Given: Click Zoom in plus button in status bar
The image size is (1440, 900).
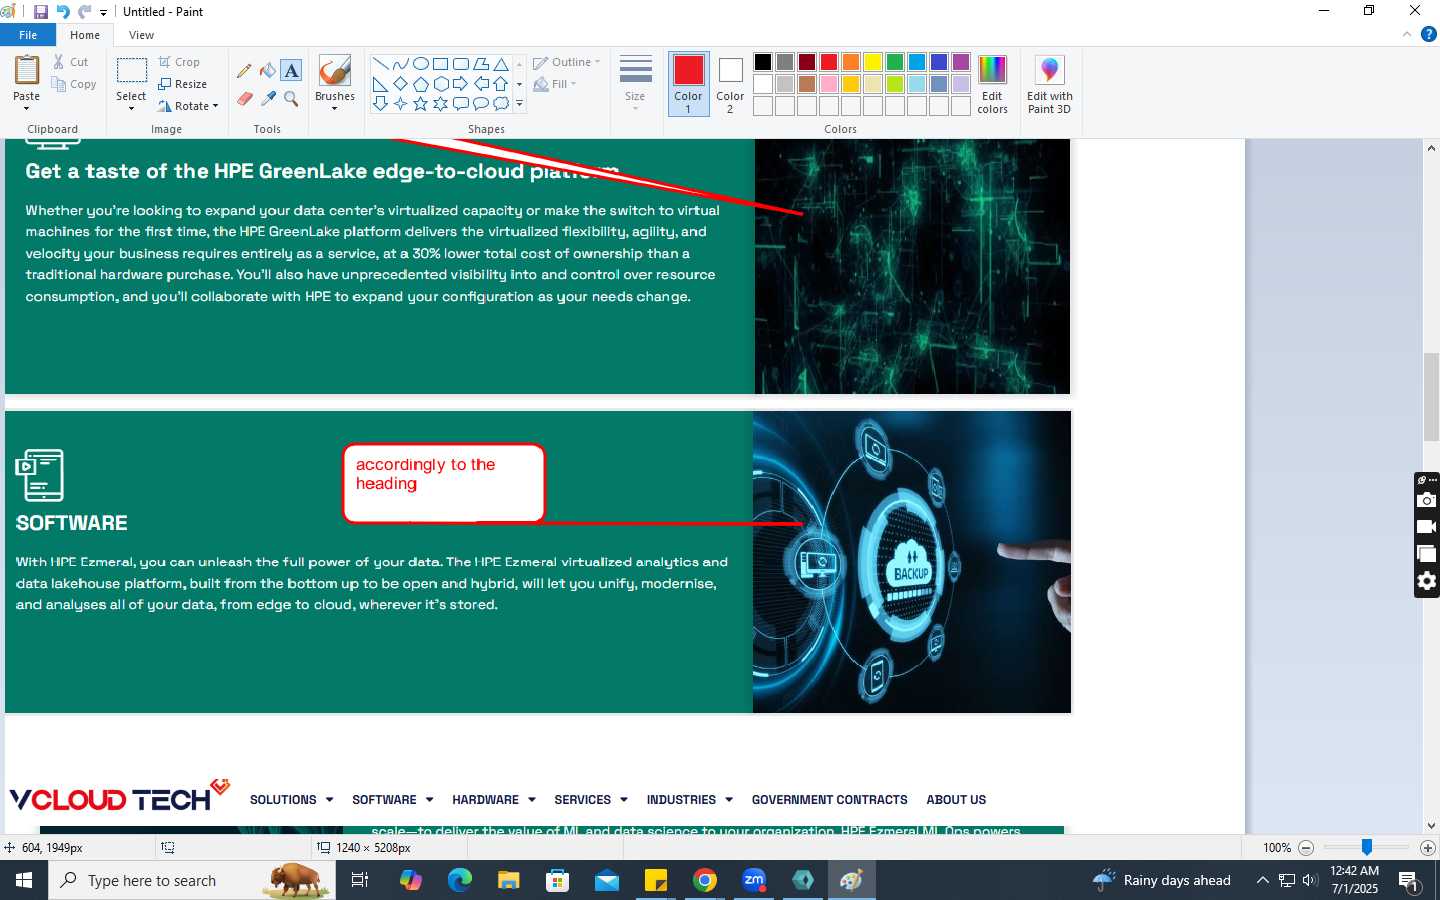Looking at the screenshot, I should [x=1428, y=848].
